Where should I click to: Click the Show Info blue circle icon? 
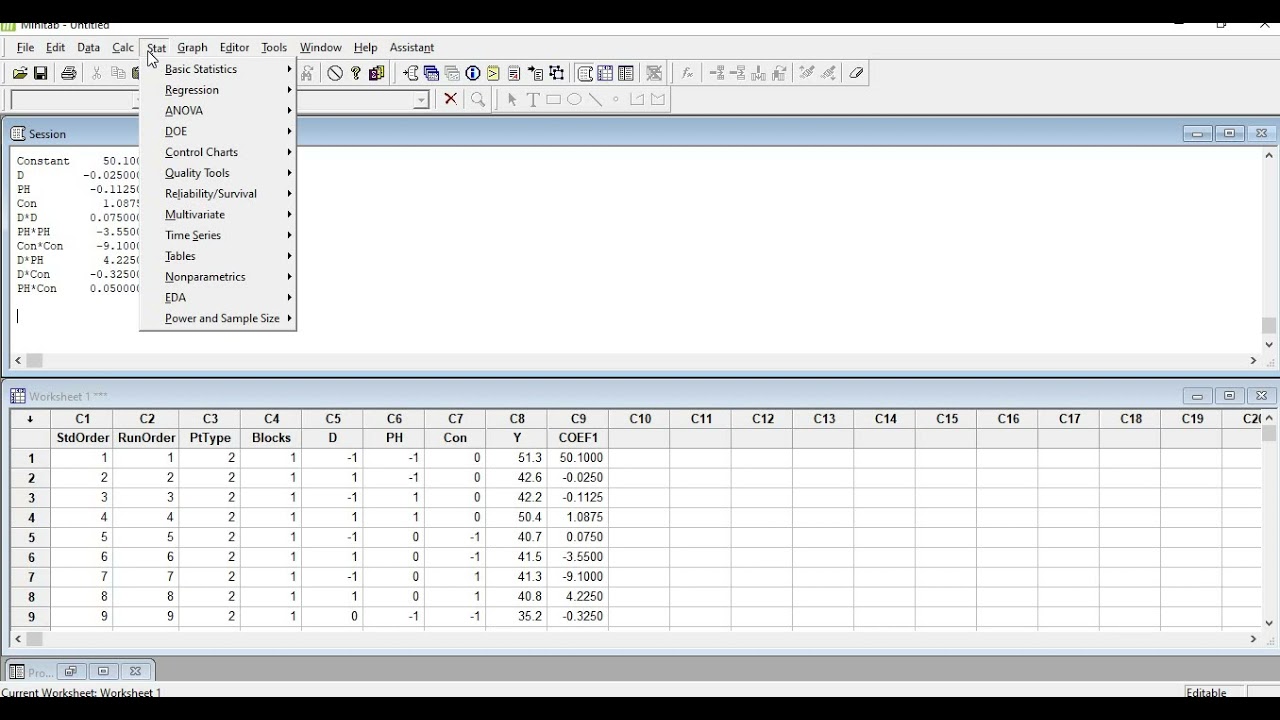point(473,73)
